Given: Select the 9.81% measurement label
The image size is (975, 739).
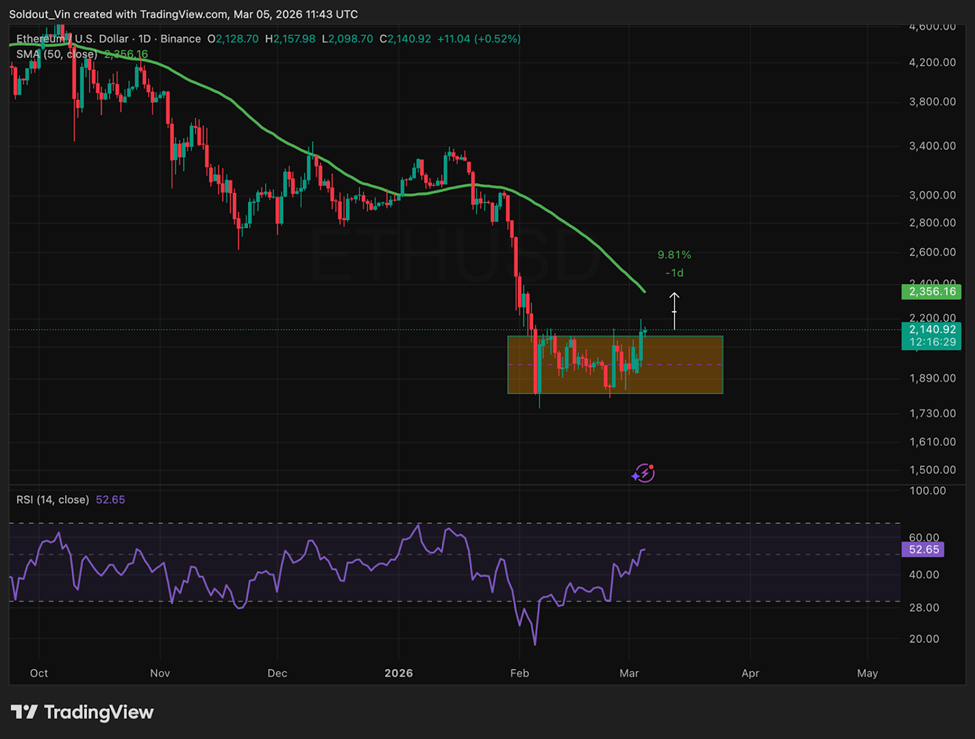Looking at the screenshot, I should 673,253.
